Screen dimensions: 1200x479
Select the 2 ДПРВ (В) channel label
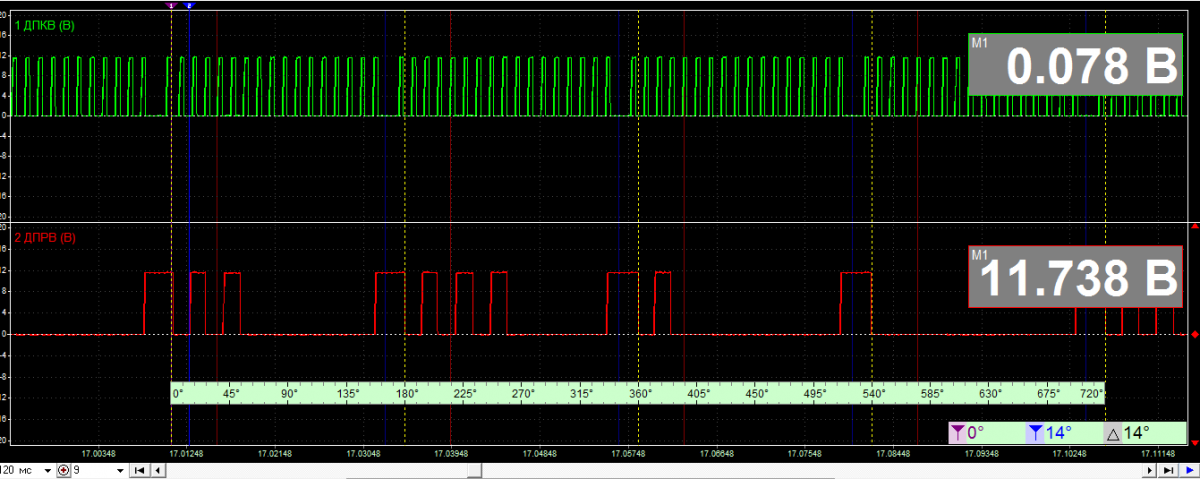pyautogui.click(x=38, y=238)
